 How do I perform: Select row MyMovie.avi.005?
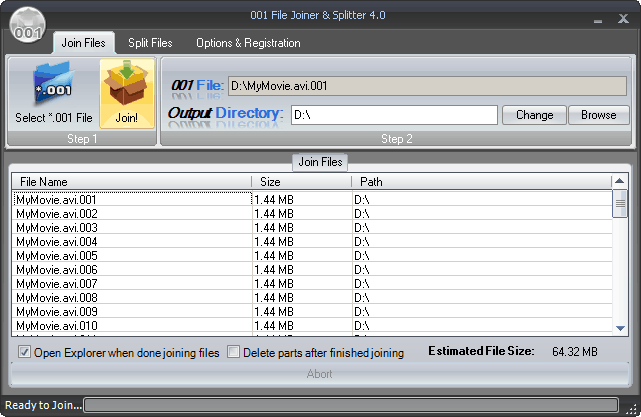point(313,256)
